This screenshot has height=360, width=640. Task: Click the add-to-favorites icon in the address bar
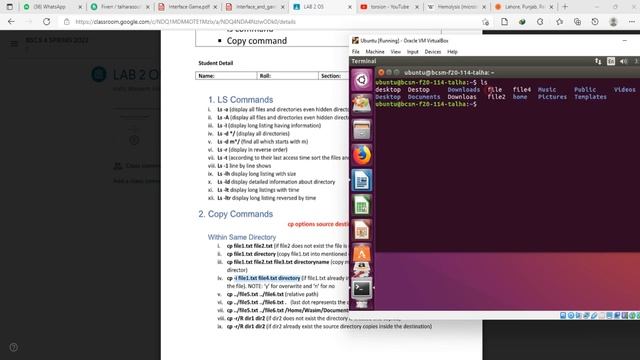[485, 22]
